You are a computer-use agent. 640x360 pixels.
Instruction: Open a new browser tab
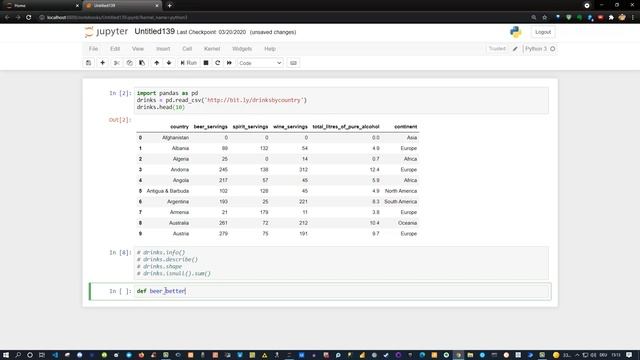tap(169, 6)
